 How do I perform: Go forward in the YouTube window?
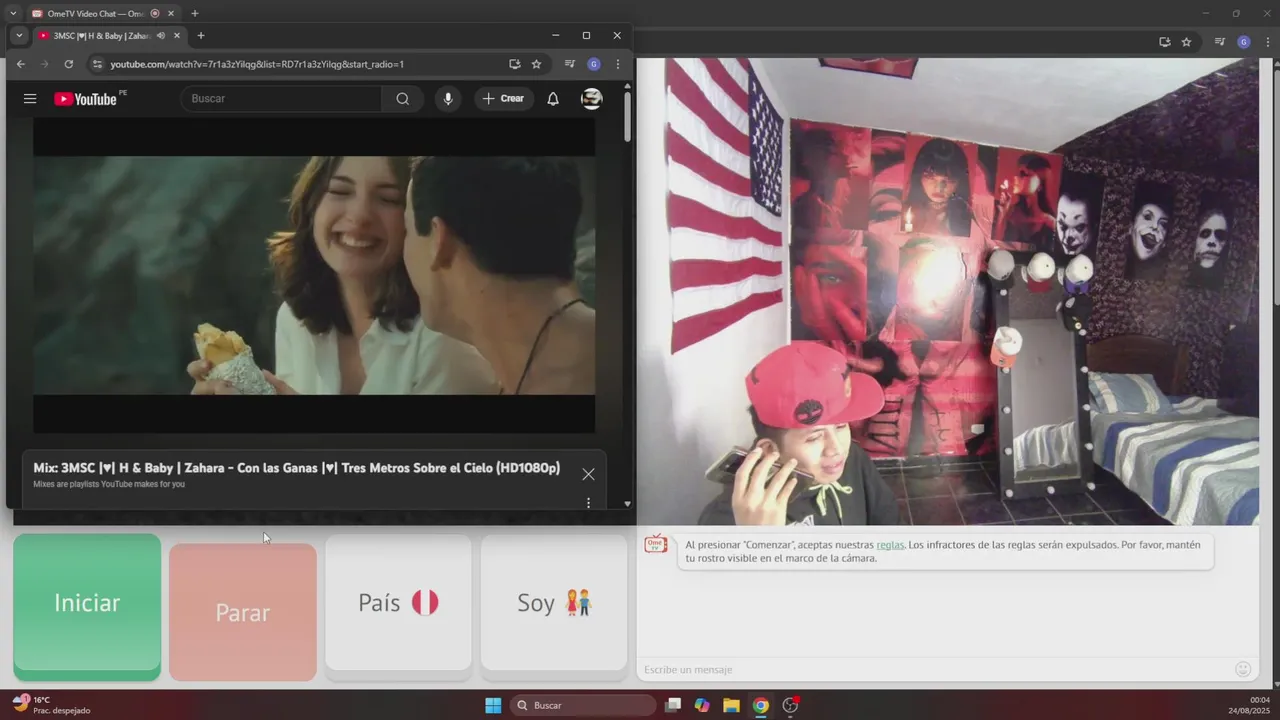(x=44, y=64)
